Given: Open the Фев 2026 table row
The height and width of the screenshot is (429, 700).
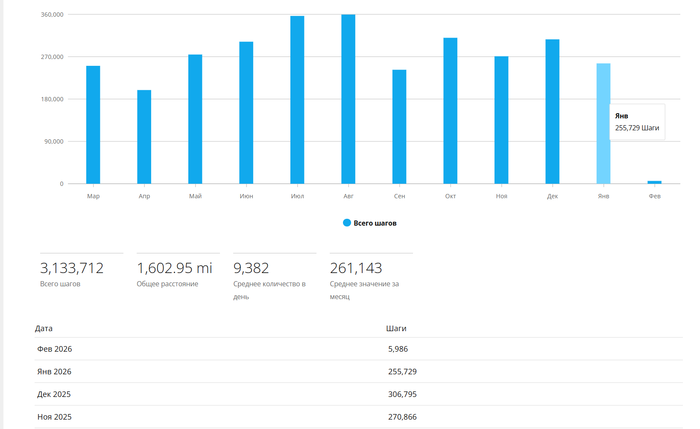Looking at the screenshot, I should tap(358, 349).
